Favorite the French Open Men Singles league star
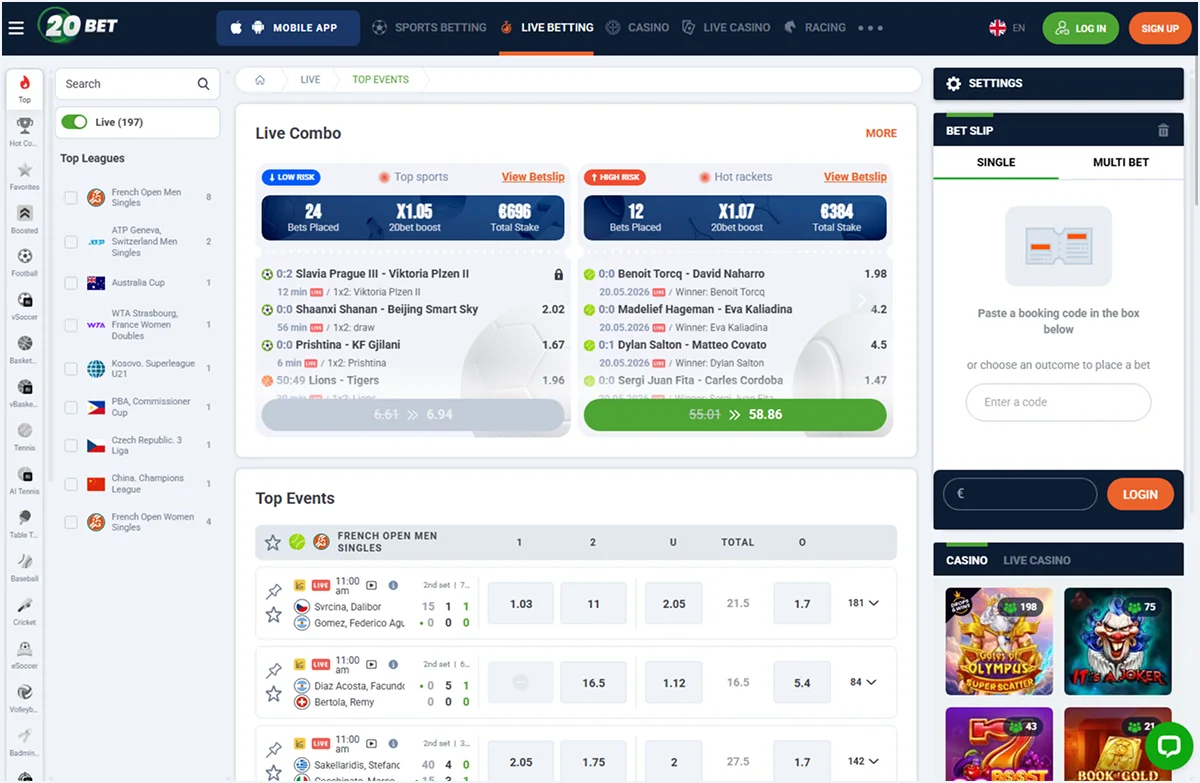Viewport: 1200px width, 783px height. point(272,542)
